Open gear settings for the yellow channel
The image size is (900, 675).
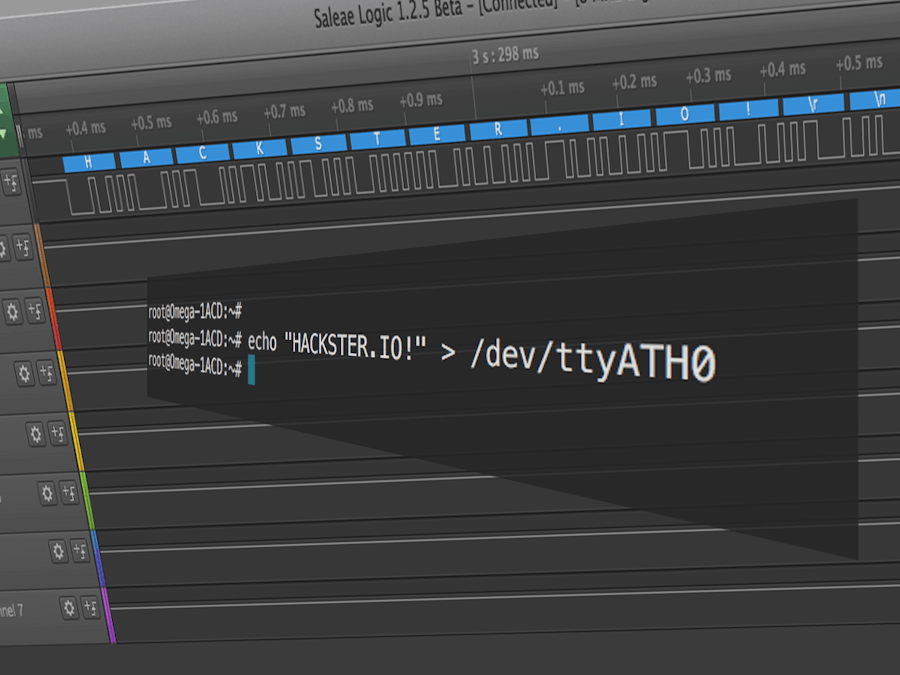pos(36,434)
